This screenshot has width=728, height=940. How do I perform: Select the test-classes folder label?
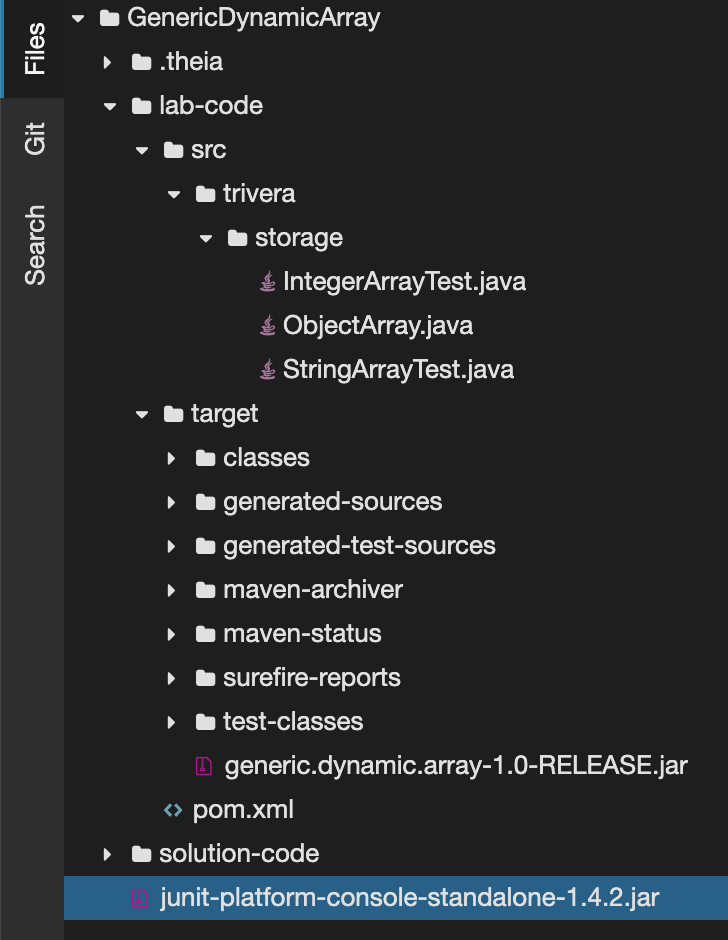pos(293,722)
